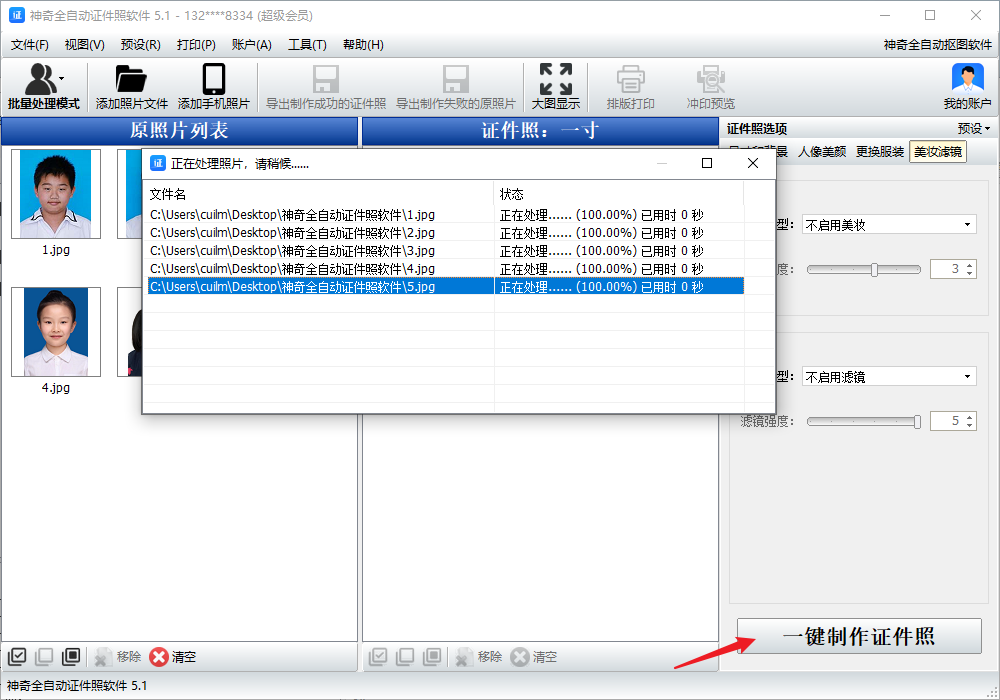Click the status cell of the 1.jpg row

619,215
